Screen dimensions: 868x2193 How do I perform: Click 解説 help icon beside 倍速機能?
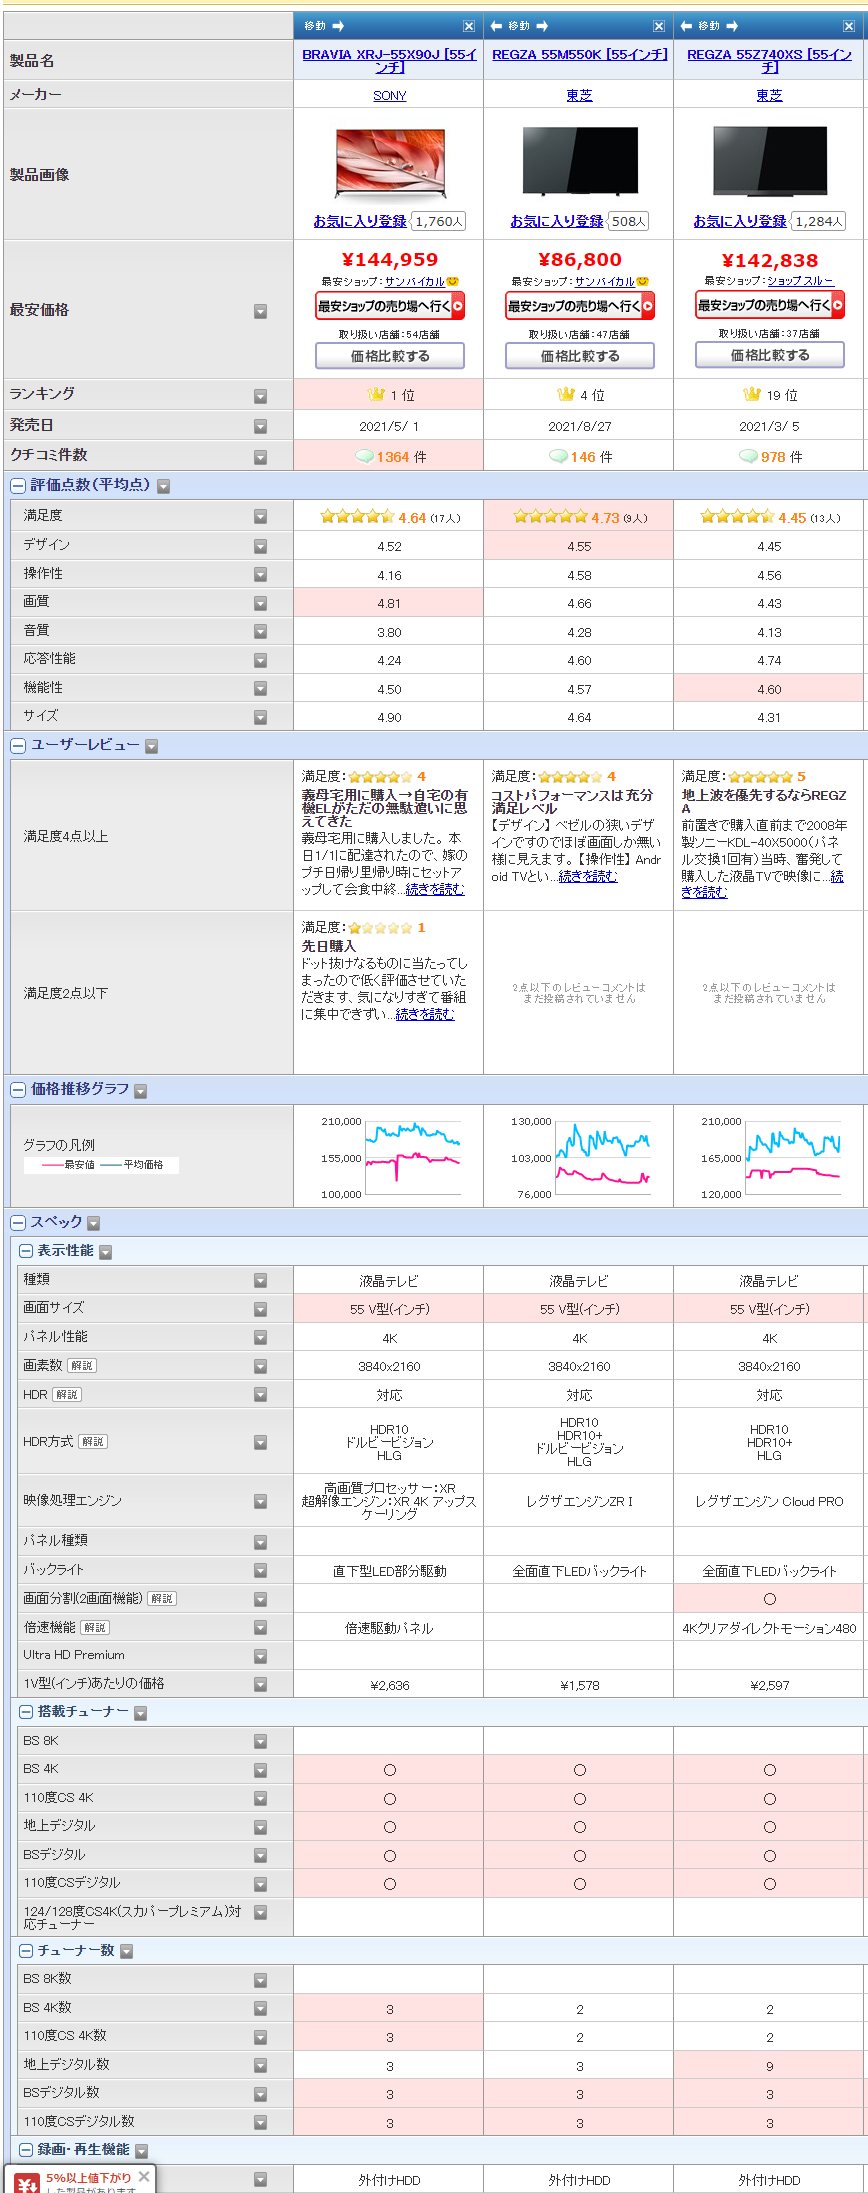(95, 1628)
